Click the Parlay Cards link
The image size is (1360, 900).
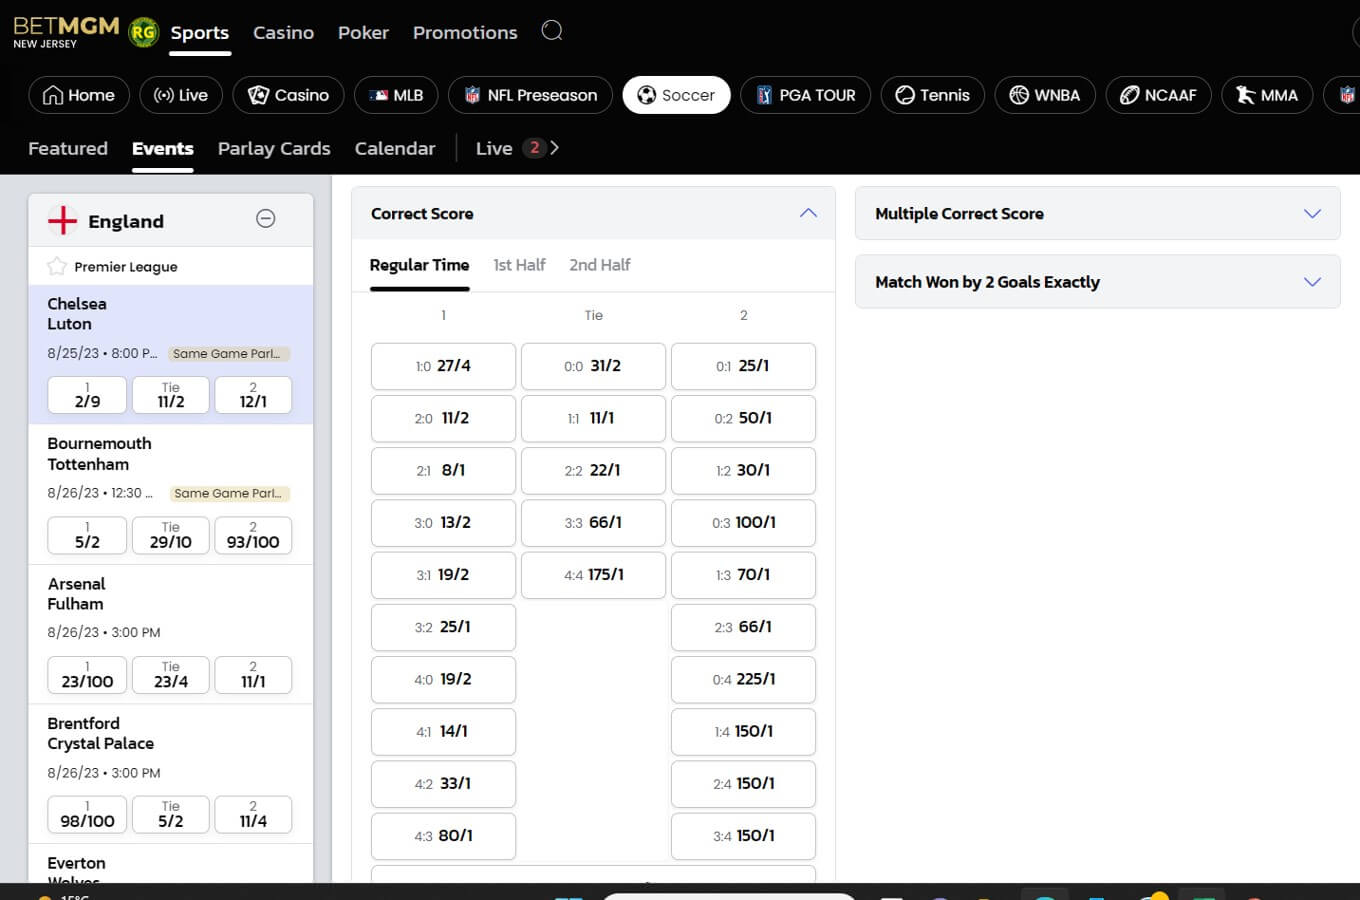pyautogui.click(x=273, y=148)
